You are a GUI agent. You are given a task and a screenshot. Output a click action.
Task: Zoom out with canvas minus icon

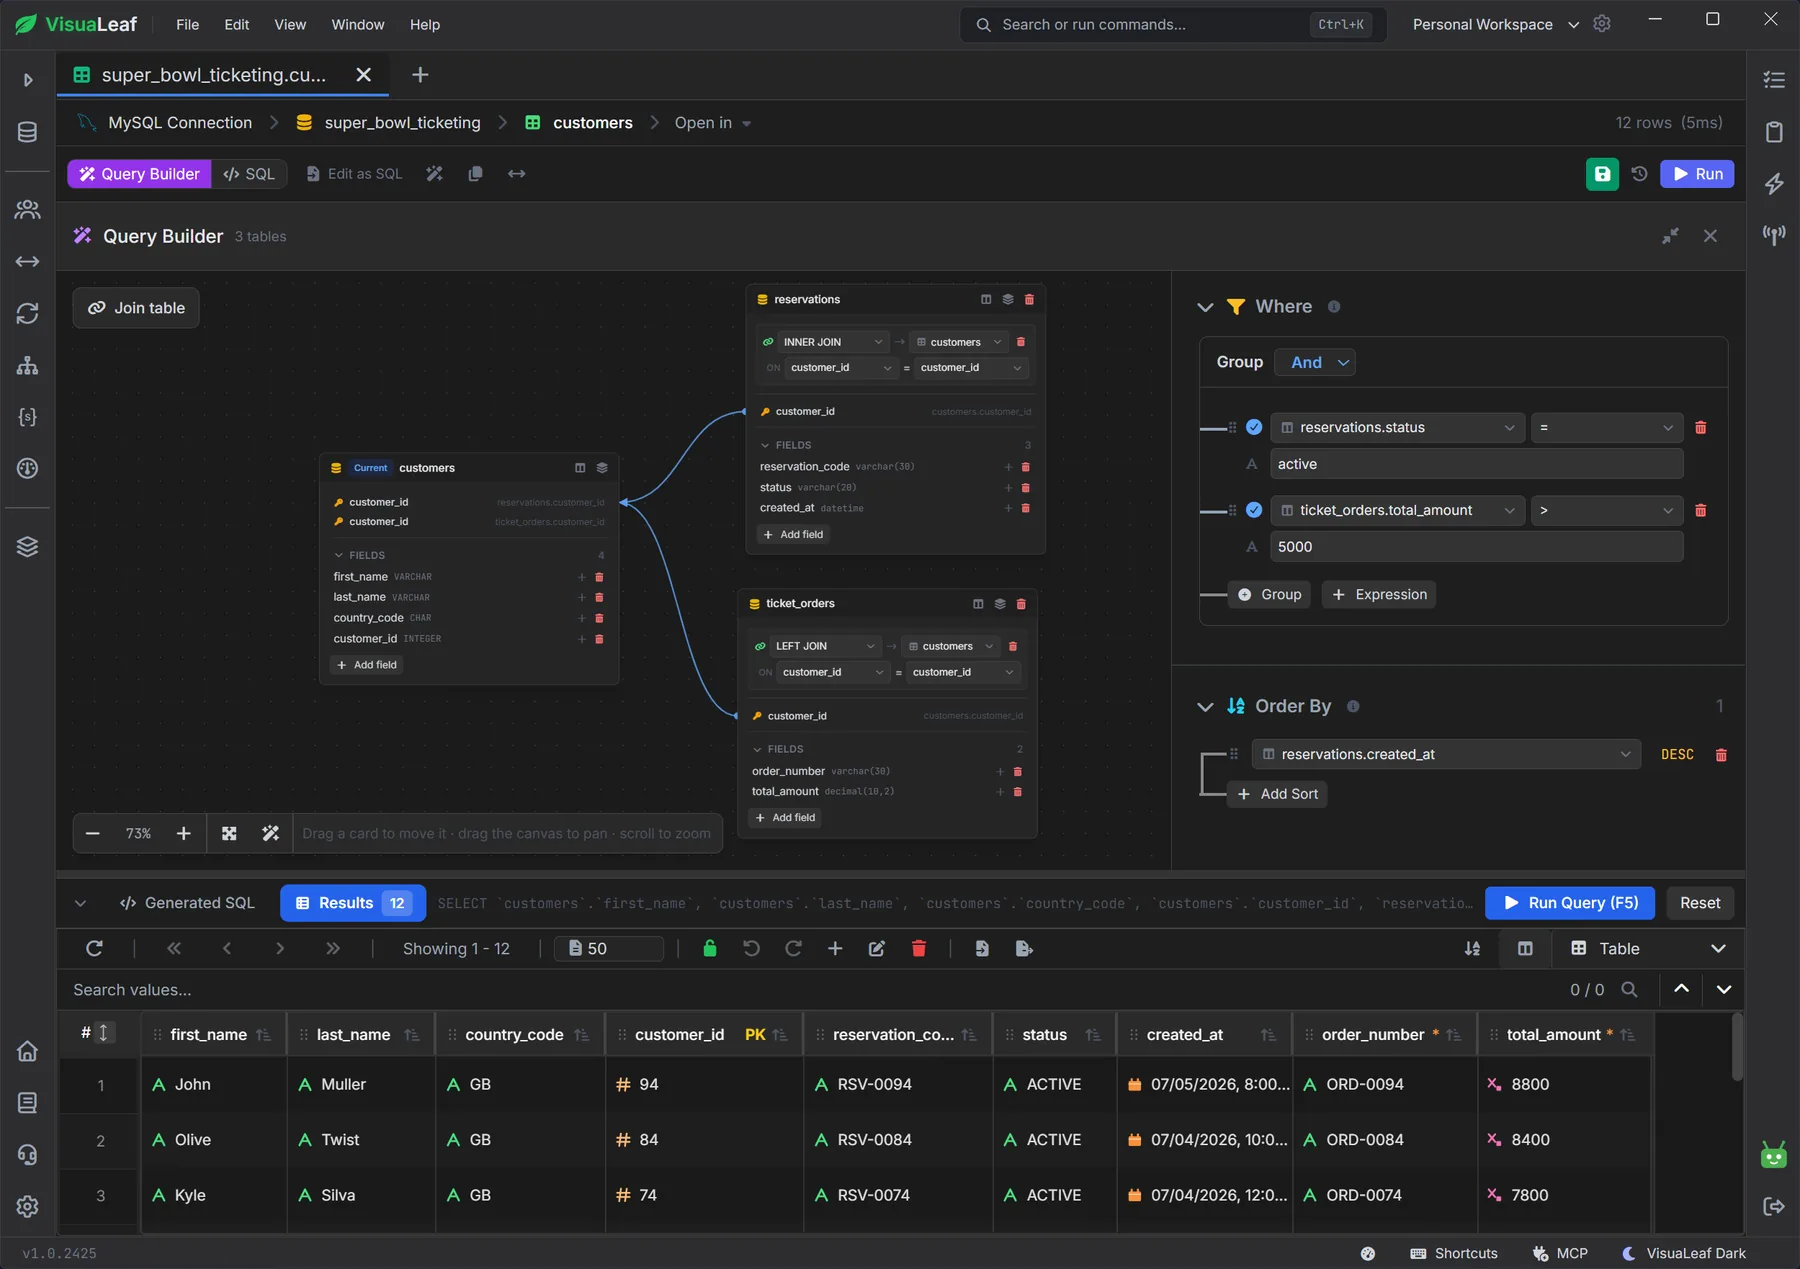(93, 834)
